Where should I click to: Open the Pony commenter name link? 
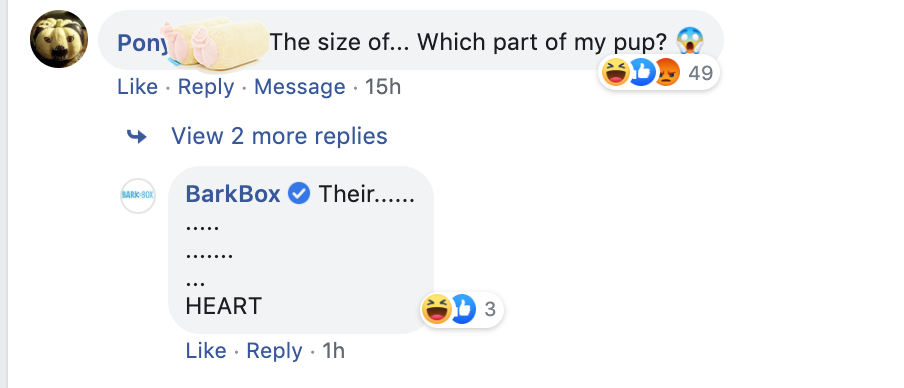[x=142, y=43]
